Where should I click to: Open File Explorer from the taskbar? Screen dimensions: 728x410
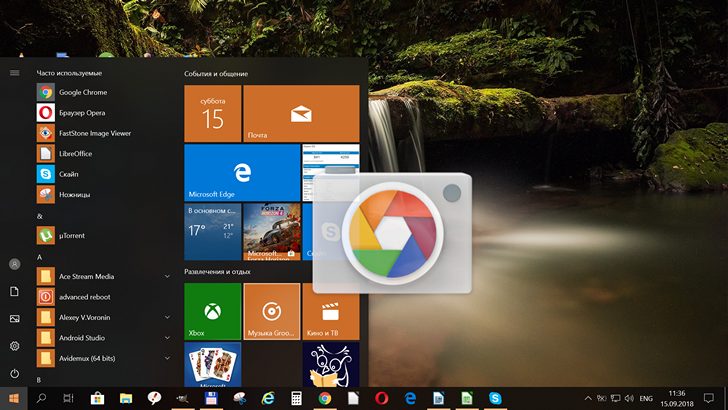pos(126,398)
